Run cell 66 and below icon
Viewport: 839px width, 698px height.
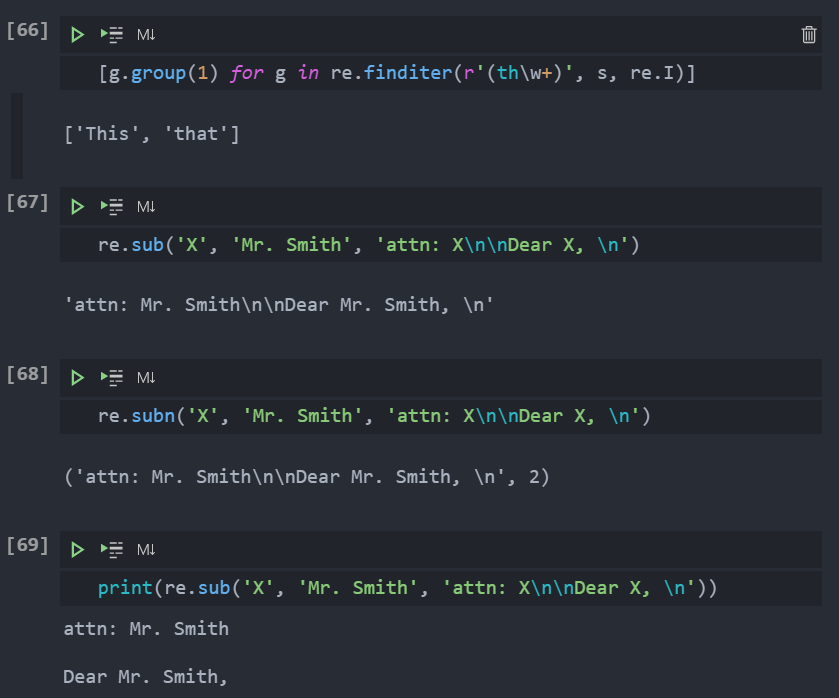point(111,35)
